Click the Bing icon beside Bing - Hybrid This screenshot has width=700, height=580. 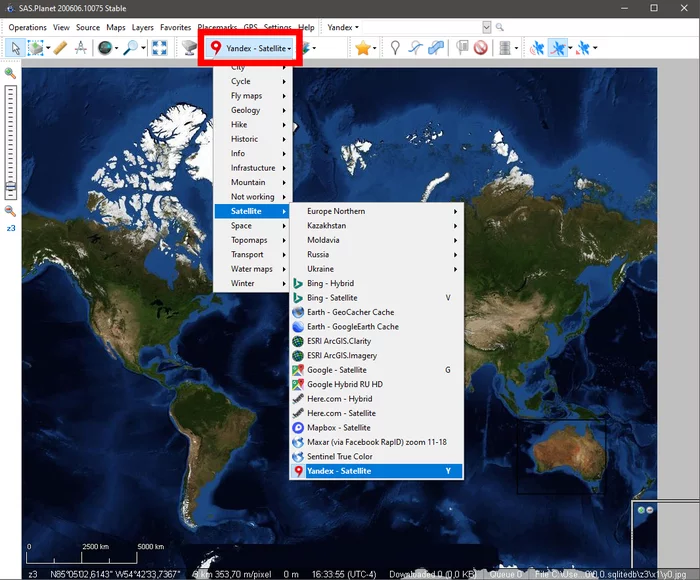coord(298,283)
